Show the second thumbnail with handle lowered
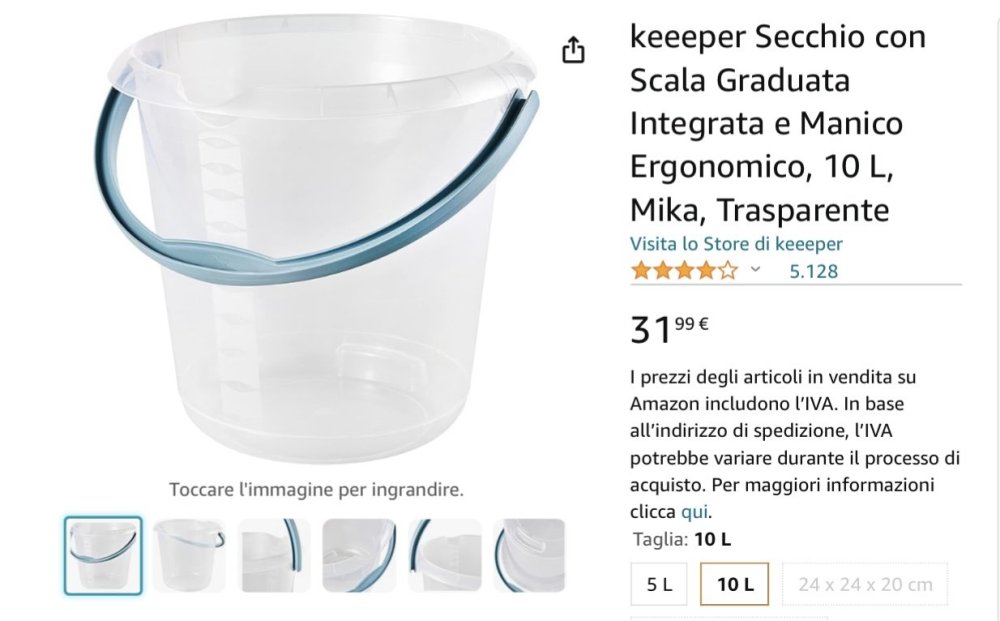Screen dimensions: 1000x621 pos(189,555)
